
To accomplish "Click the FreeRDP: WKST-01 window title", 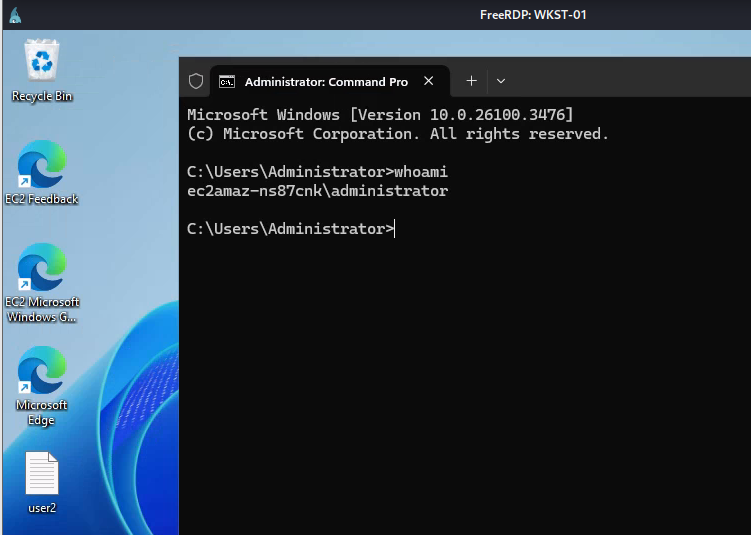I will pos(533,15).
